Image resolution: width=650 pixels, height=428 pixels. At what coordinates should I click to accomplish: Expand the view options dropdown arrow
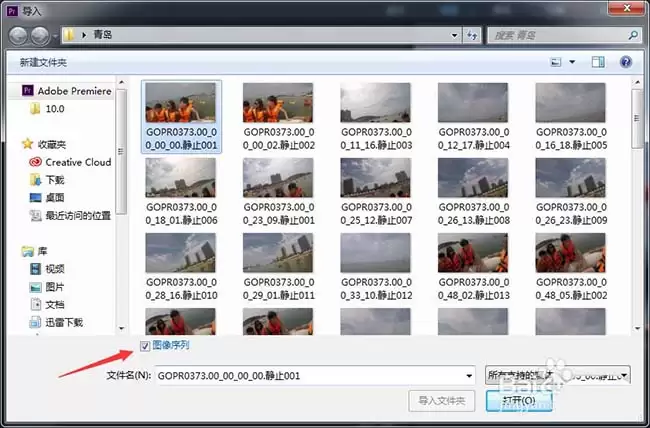573,62
